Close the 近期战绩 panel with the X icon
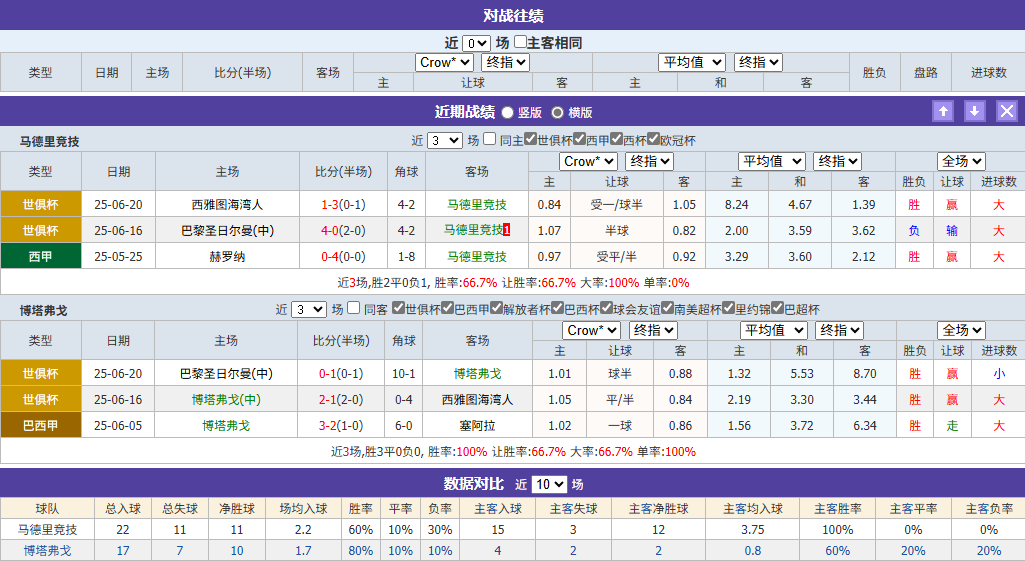1025x561 pixels. [1007, 112]
